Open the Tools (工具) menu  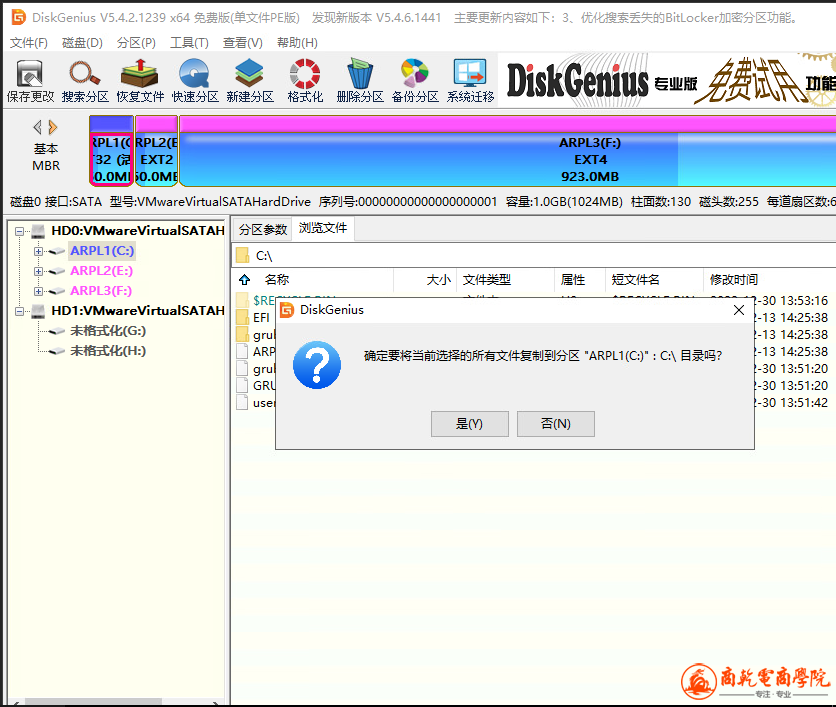[x=189, y=43]
